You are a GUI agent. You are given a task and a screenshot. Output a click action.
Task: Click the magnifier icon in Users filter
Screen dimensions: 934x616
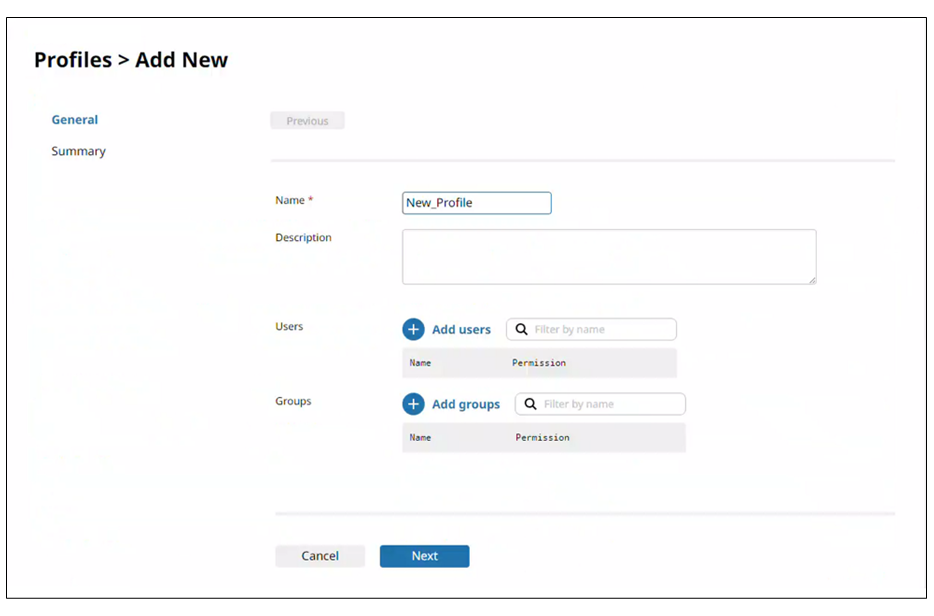(x=521, y=329)
